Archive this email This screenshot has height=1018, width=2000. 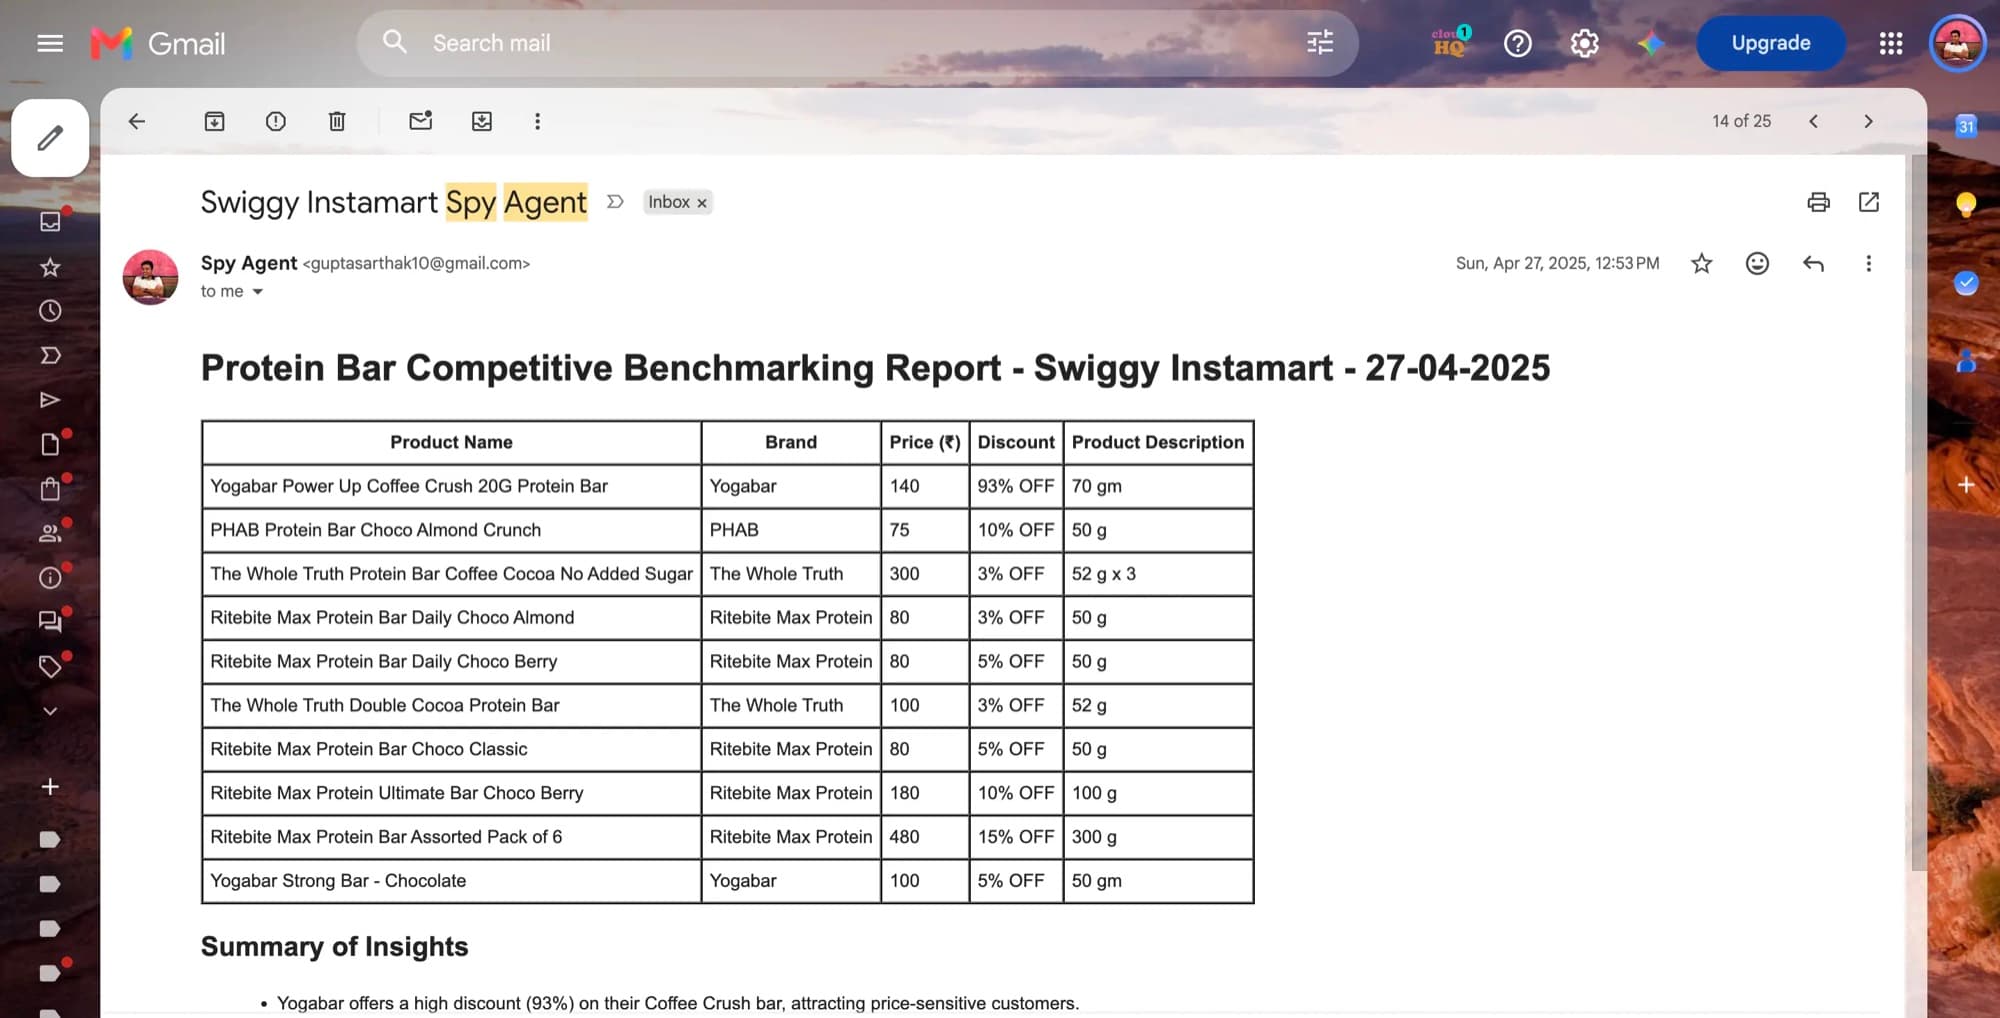coord(214,121)
